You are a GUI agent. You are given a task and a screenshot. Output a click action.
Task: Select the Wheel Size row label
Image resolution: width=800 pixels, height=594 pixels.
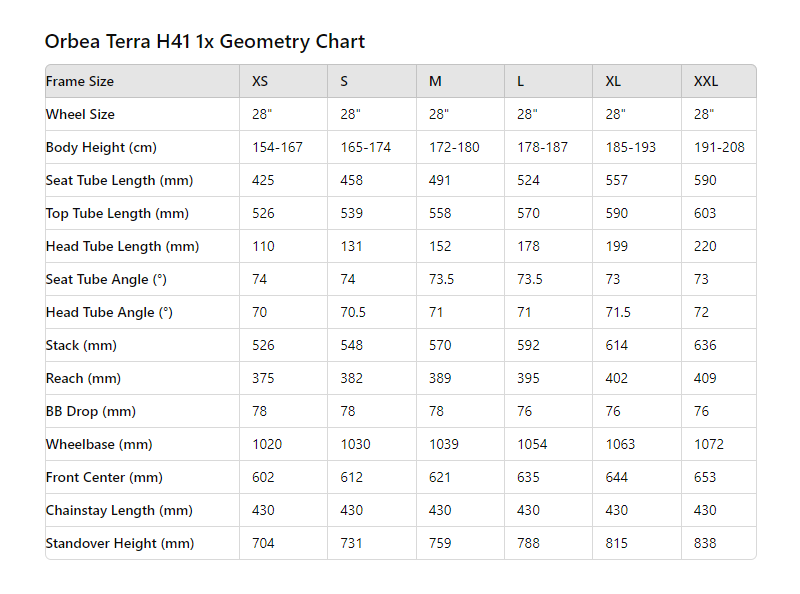pyautogui.click(x=80, y=114)
